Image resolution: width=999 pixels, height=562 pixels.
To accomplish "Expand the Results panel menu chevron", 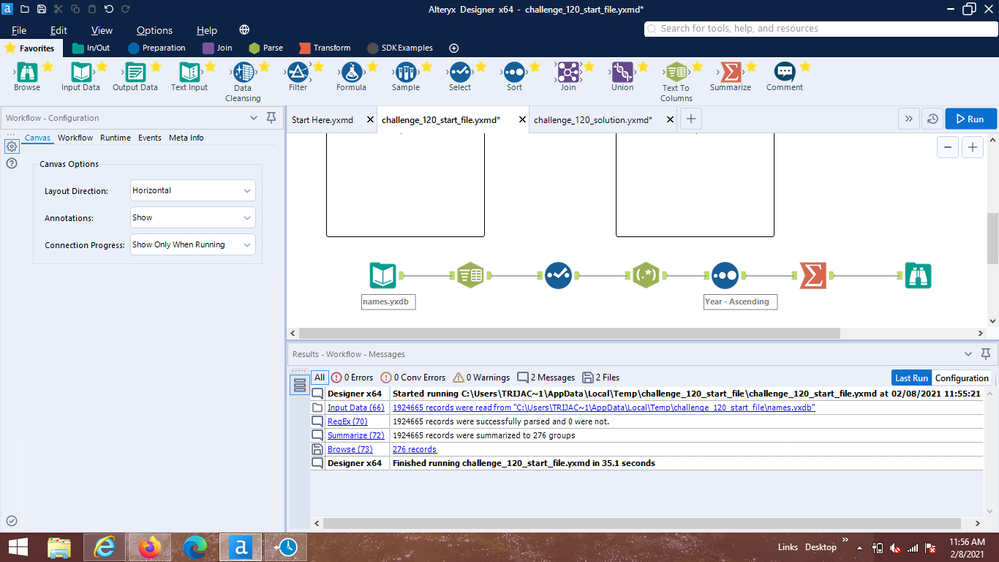I will click(968, 354).
